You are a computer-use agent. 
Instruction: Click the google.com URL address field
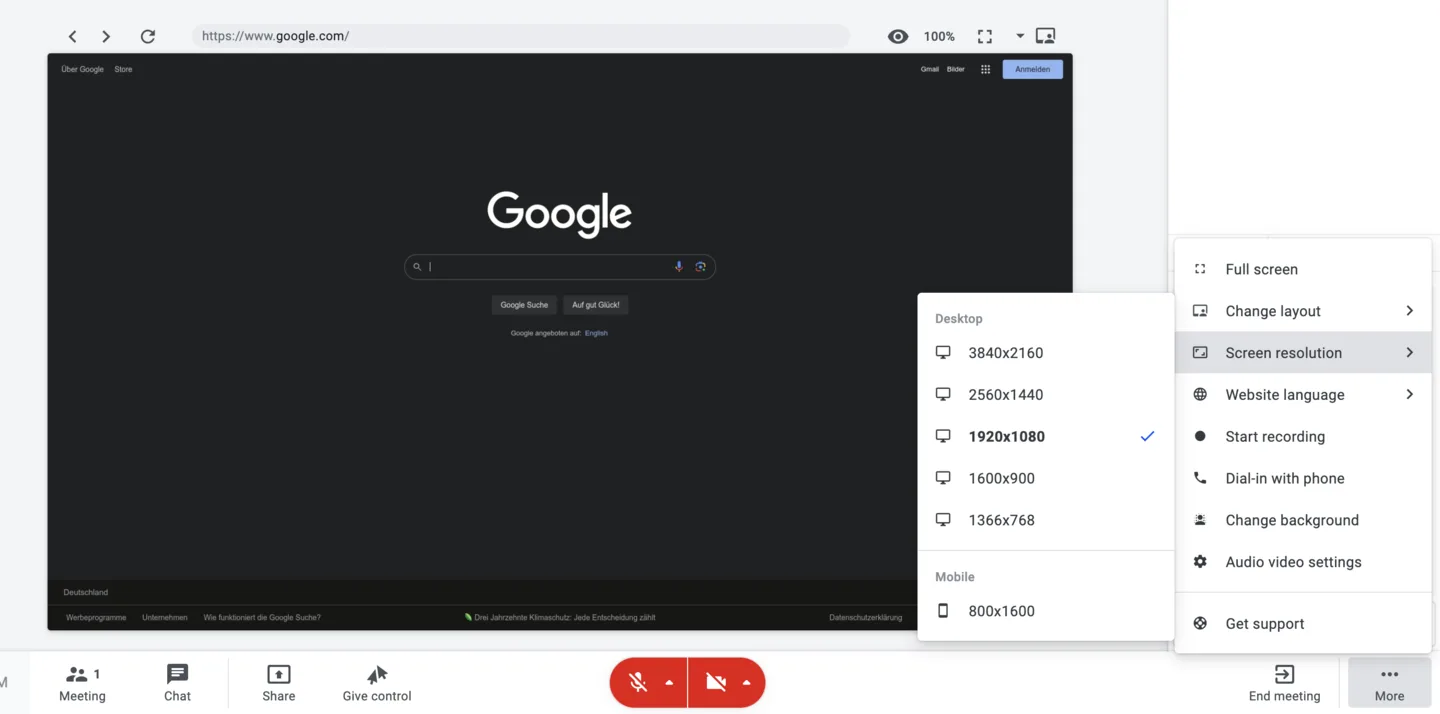pyautogui.click(x=520, y=36)
